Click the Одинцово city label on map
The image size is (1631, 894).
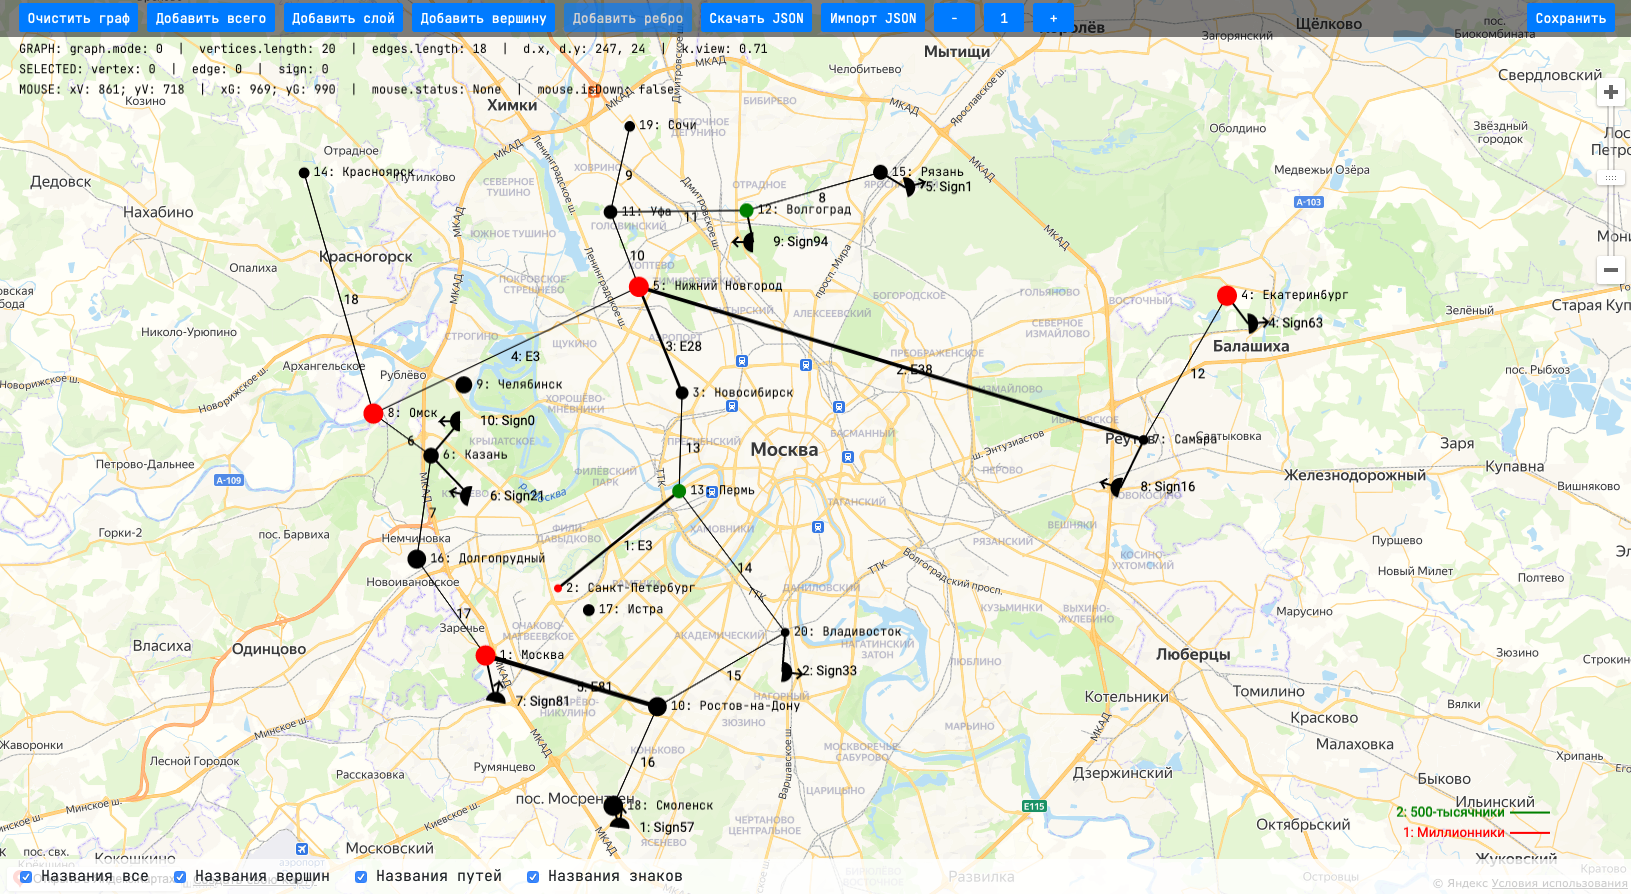tap(269, 649)
